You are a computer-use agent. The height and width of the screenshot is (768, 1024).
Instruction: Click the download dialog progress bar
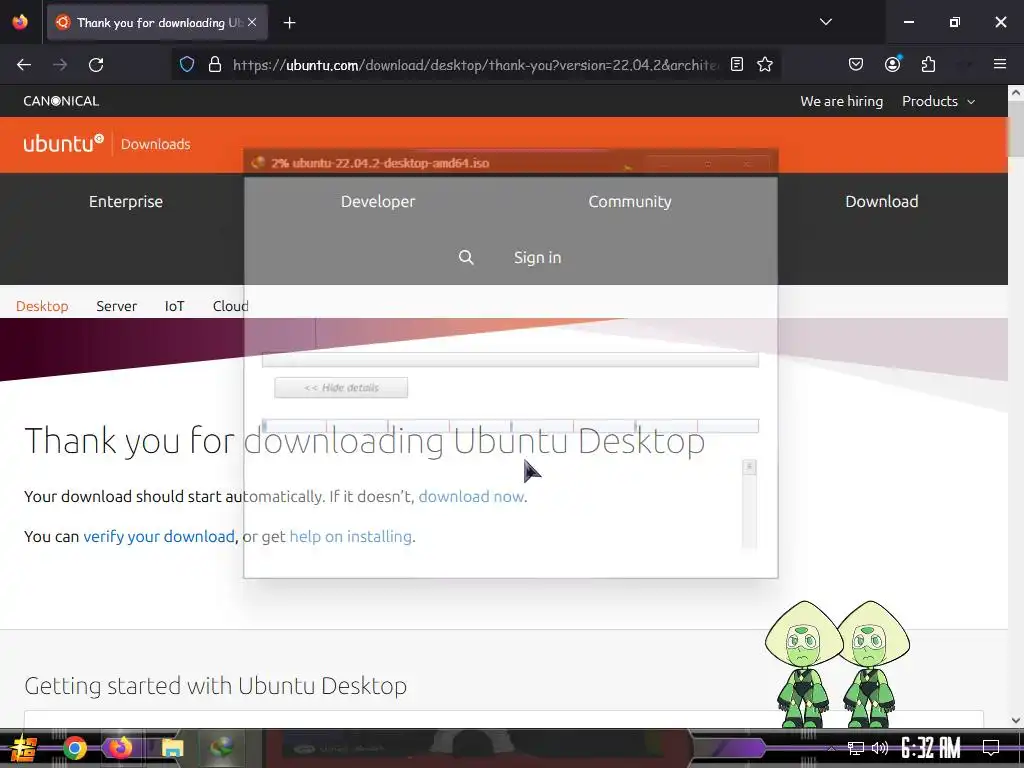pos(510,360)
